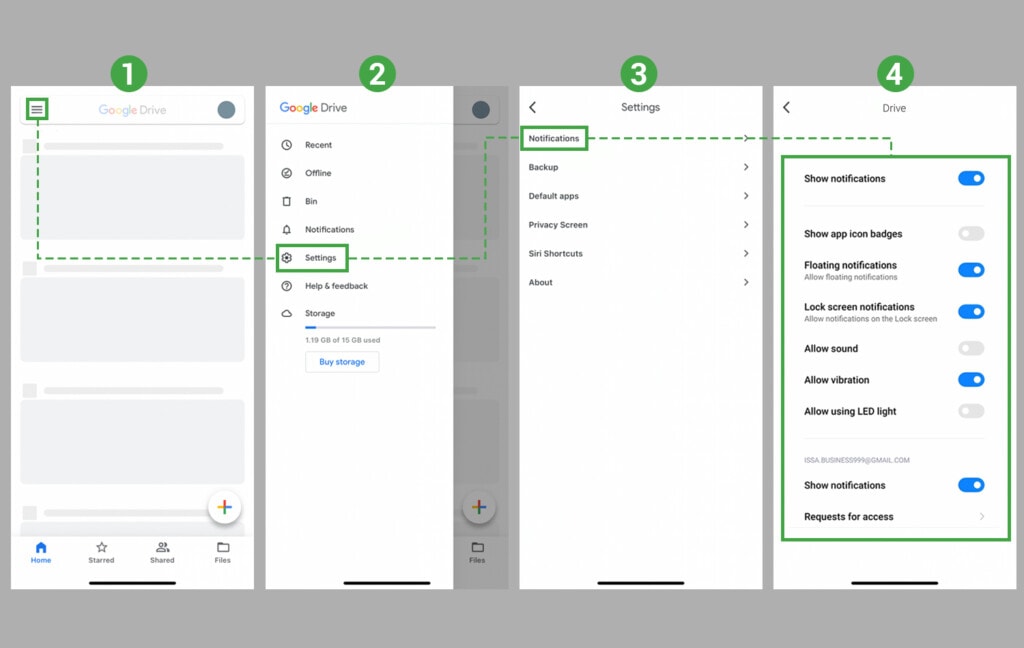Toggle Show notifications under the Gmail account

(971, 485)
